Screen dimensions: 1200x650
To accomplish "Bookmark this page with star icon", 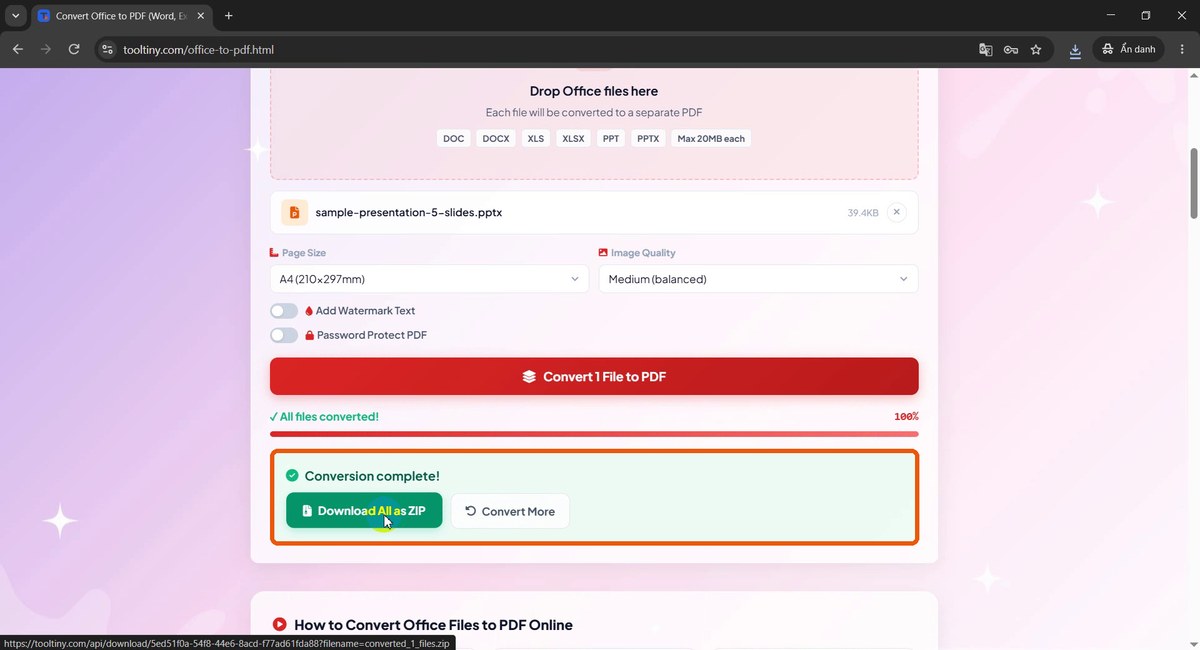I will (1036, 49).
